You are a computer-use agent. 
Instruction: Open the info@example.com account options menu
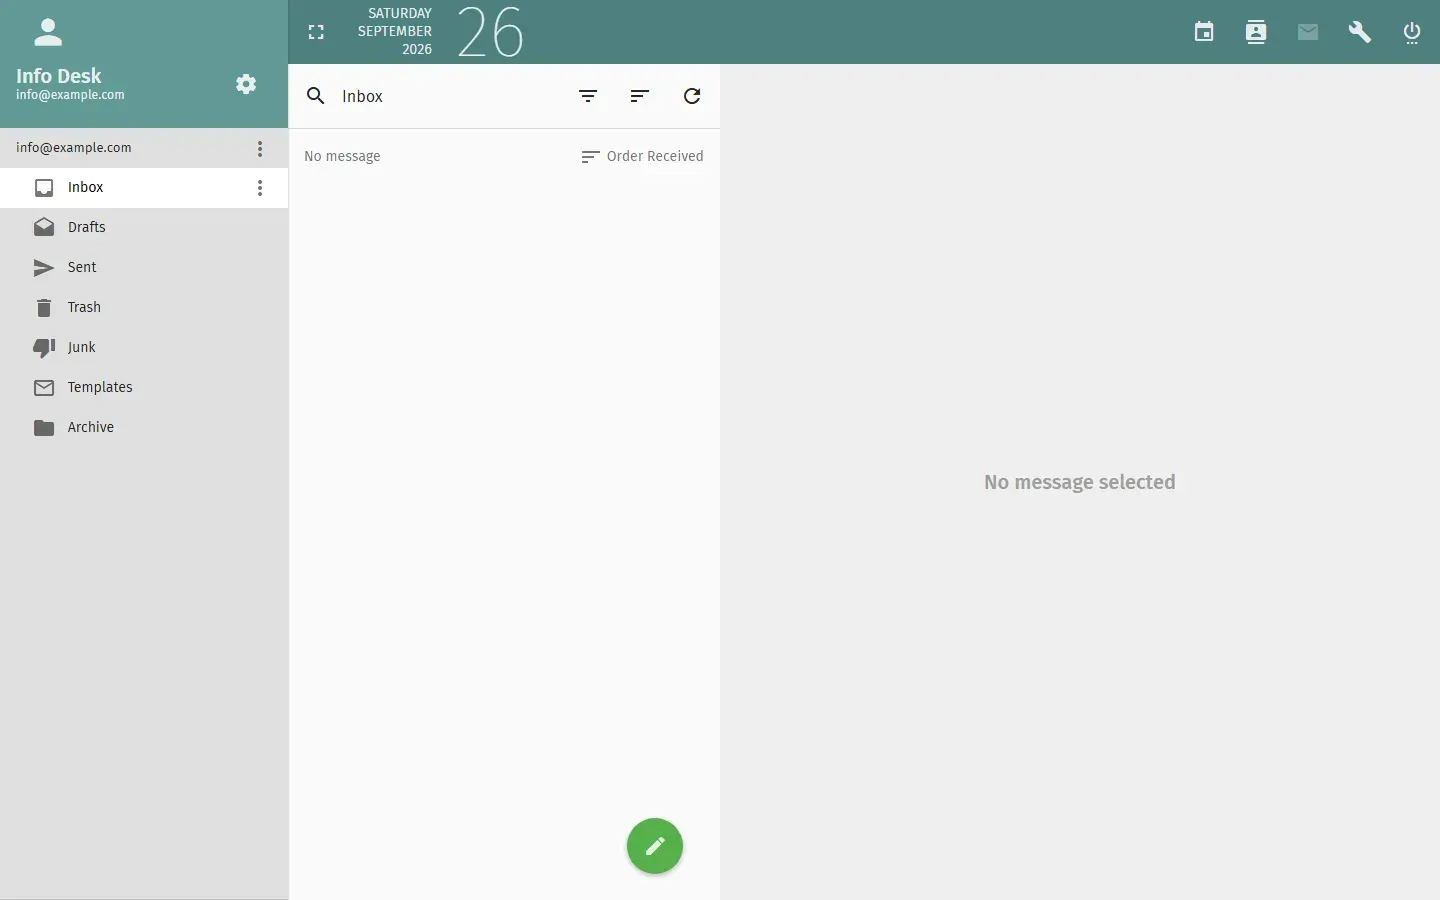pos(260,149)
